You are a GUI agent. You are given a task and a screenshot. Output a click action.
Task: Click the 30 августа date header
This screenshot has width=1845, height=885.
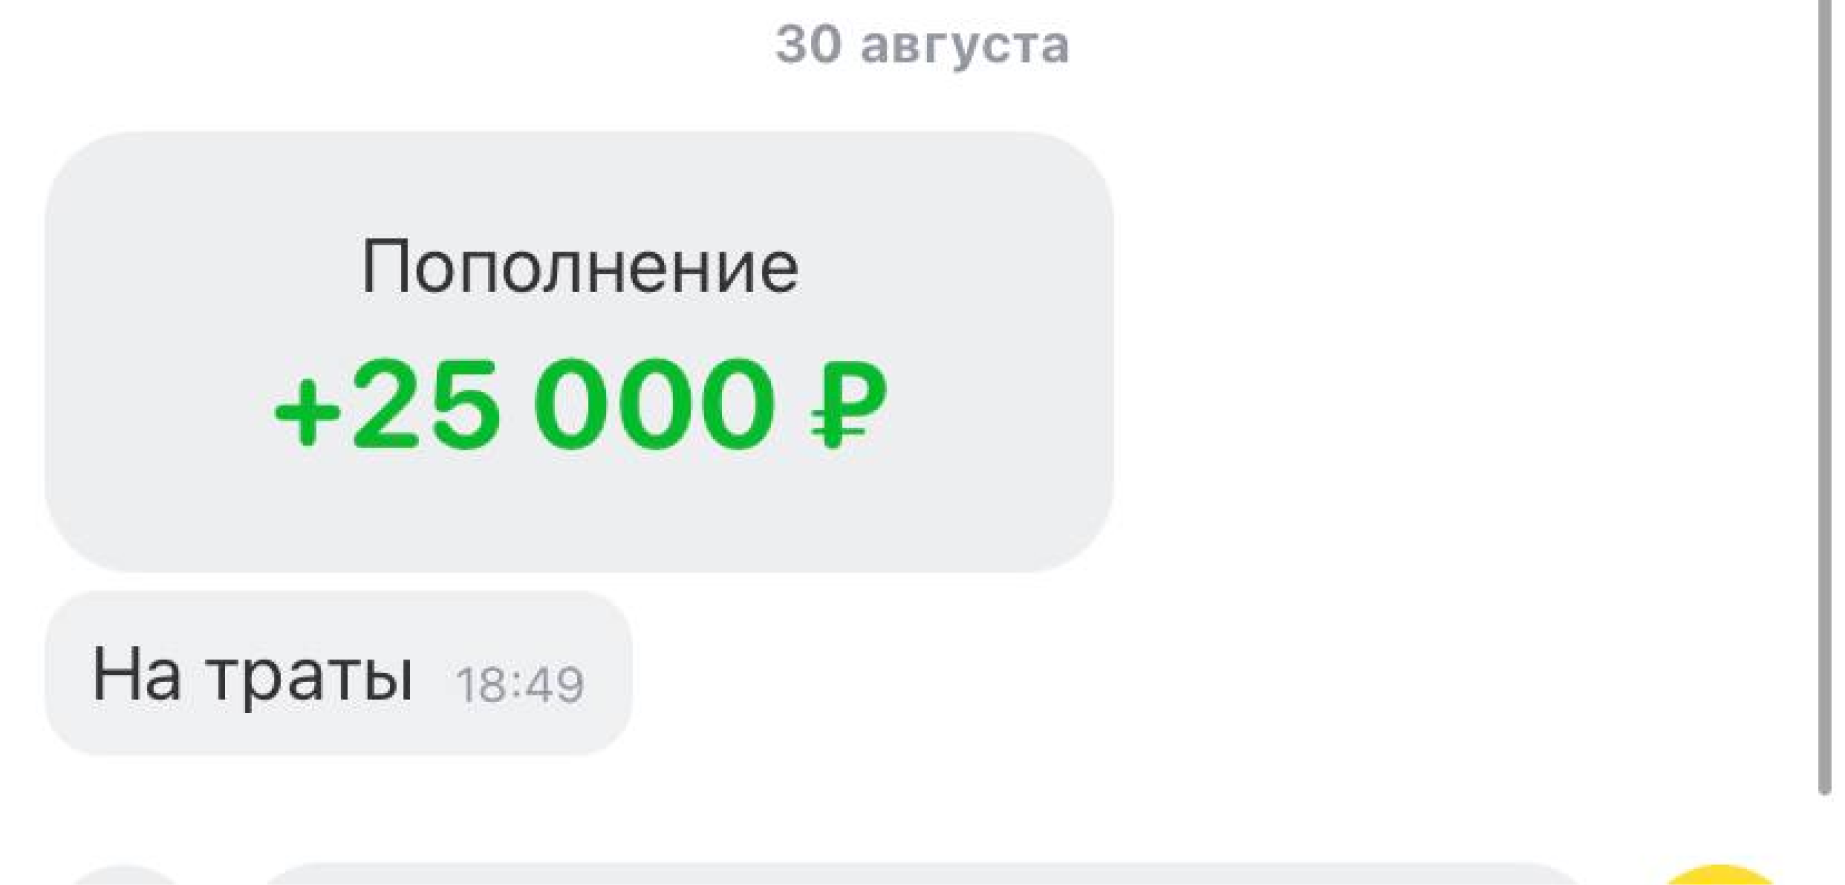point(922,45)
